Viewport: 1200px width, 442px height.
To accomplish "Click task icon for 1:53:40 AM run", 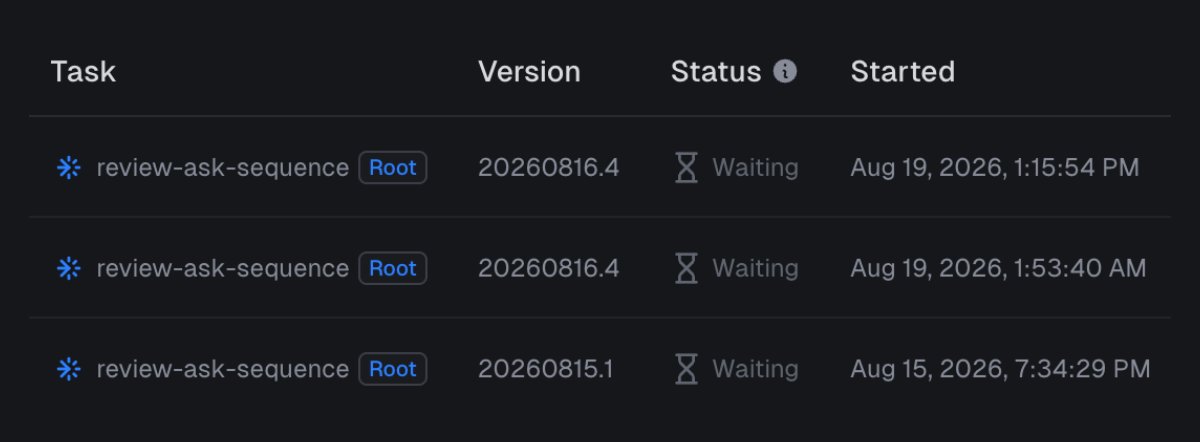I will 68,268.
